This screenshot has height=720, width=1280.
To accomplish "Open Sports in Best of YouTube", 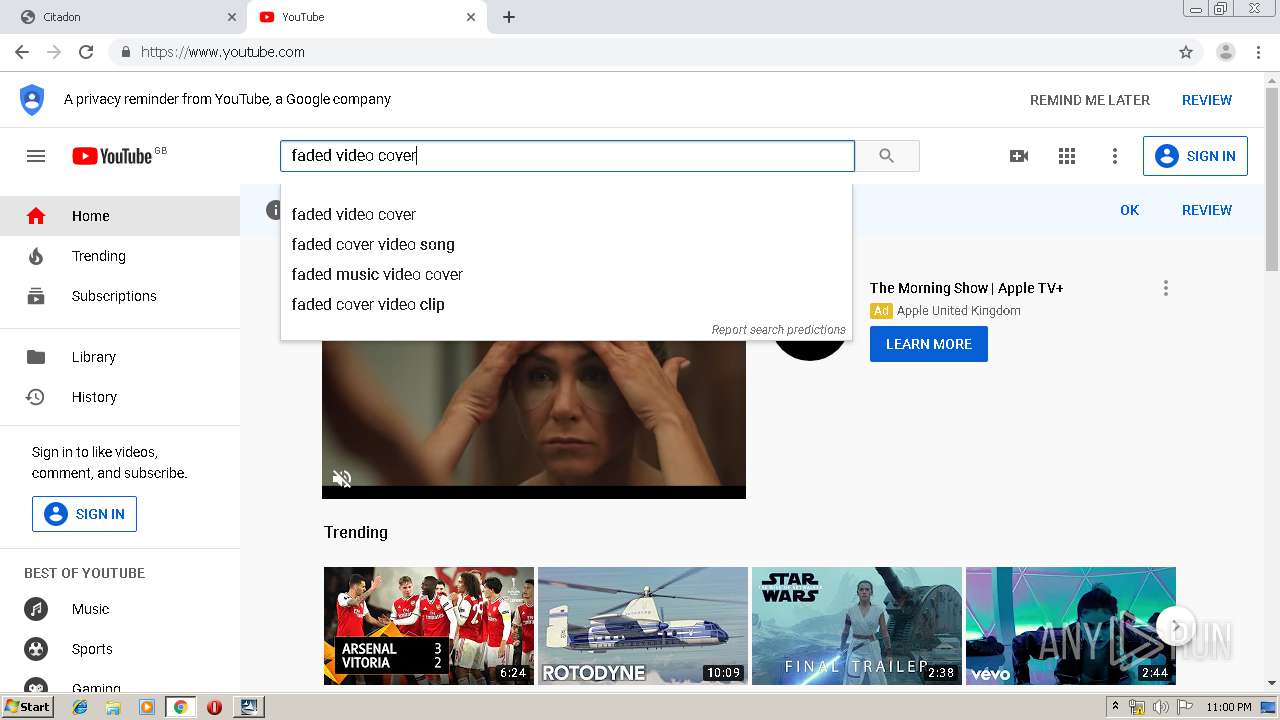I will 120,649.
